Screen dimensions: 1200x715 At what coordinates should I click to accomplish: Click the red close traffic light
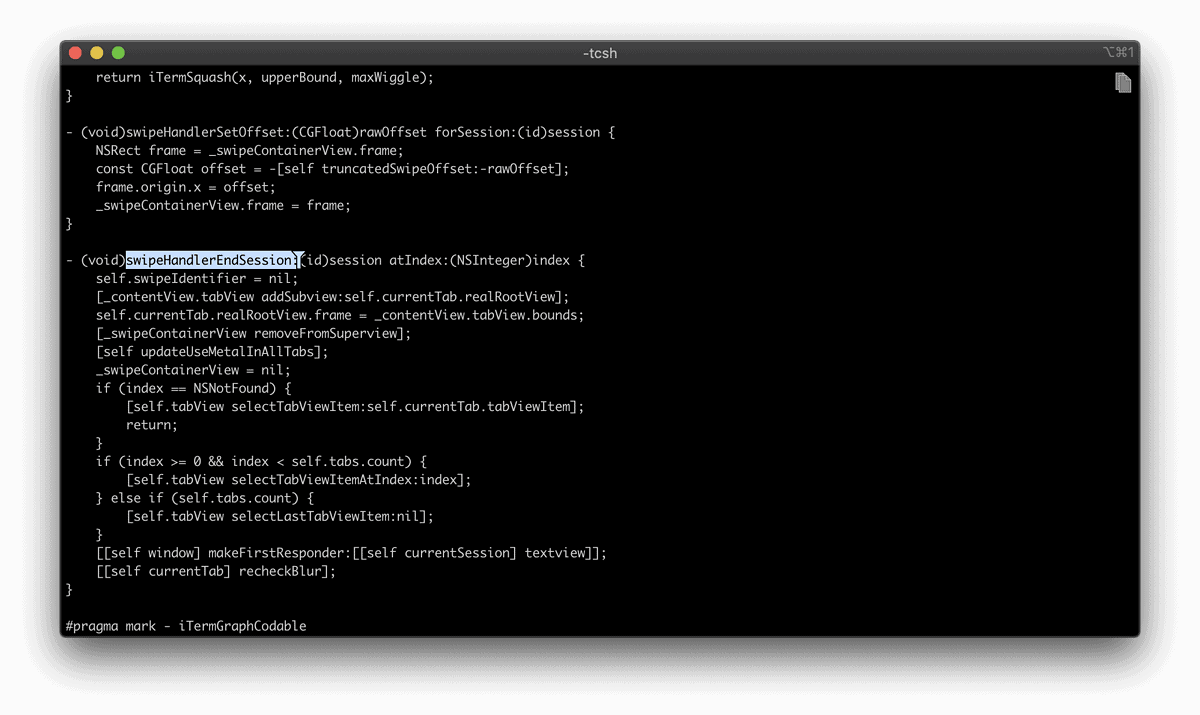[75, 51]
